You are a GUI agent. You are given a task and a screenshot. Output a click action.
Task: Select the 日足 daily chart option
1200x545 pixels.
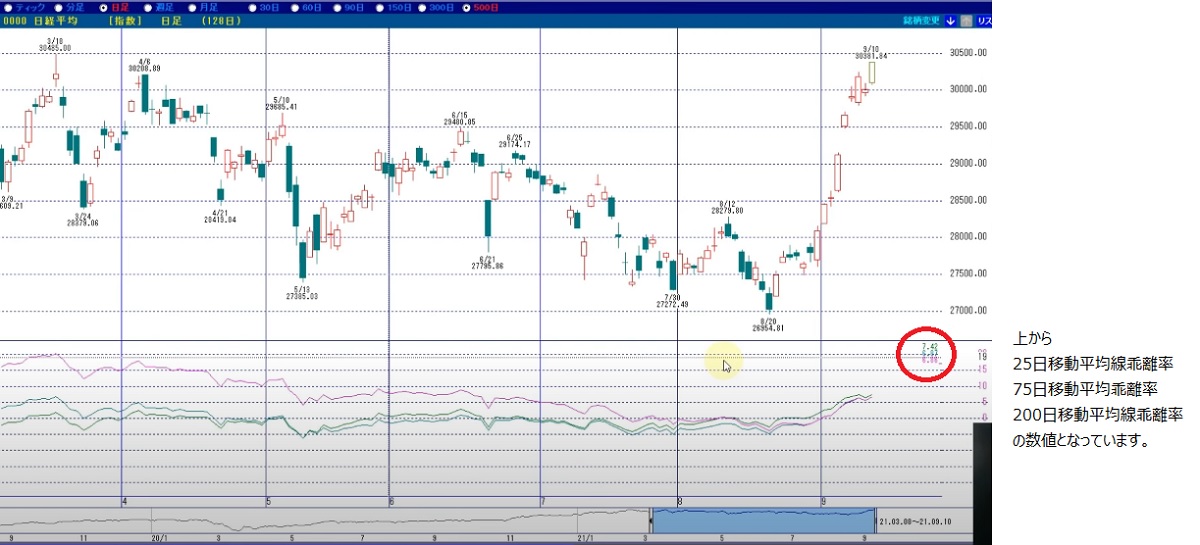pos(103,7)
